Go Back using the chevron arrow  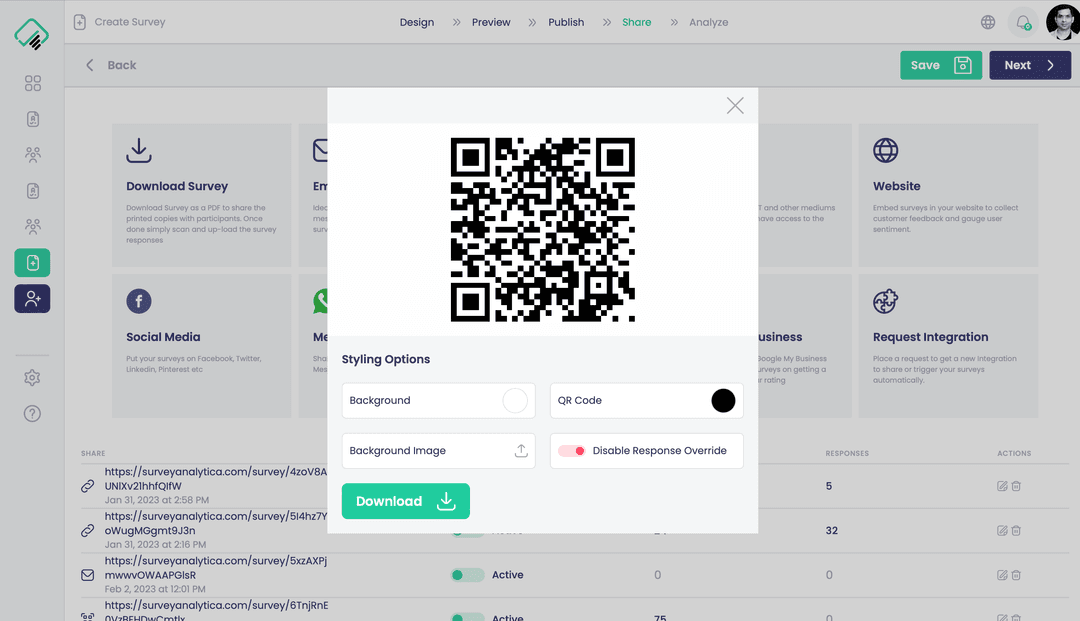click(x=90, y=65)
